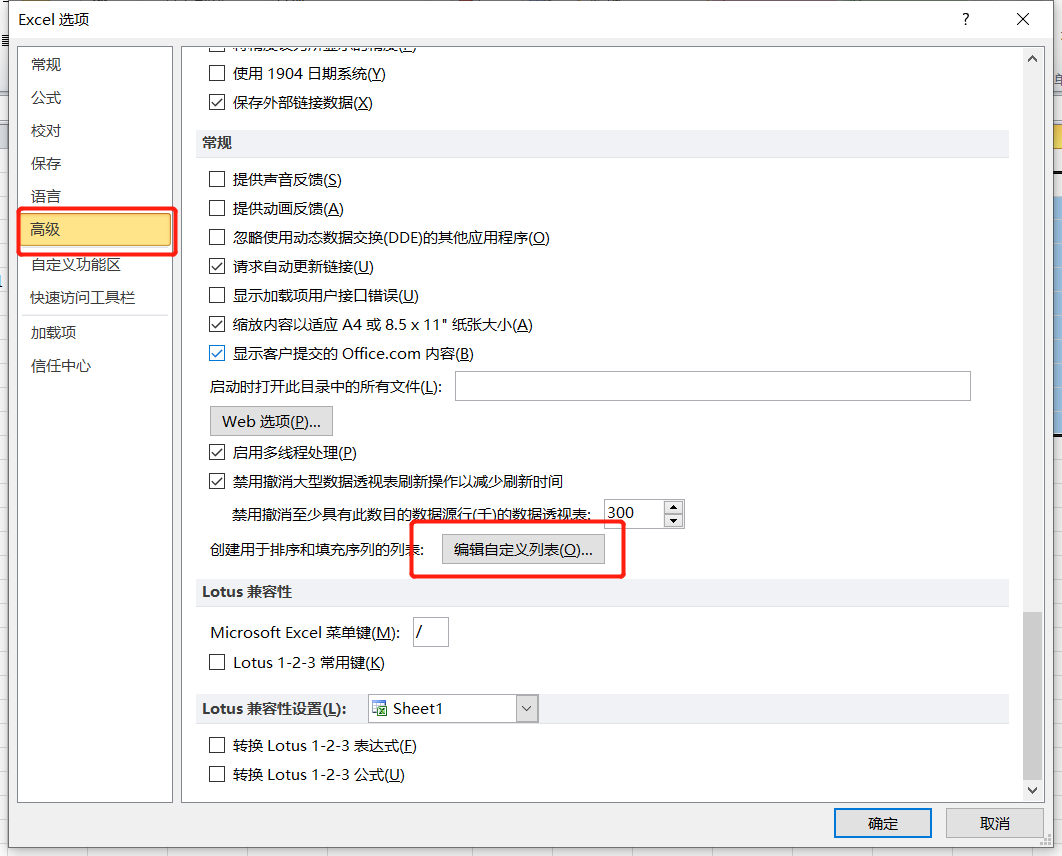Open the 信任中心 section
Viewport: 1062px width, 856px height.
[61, 366]
